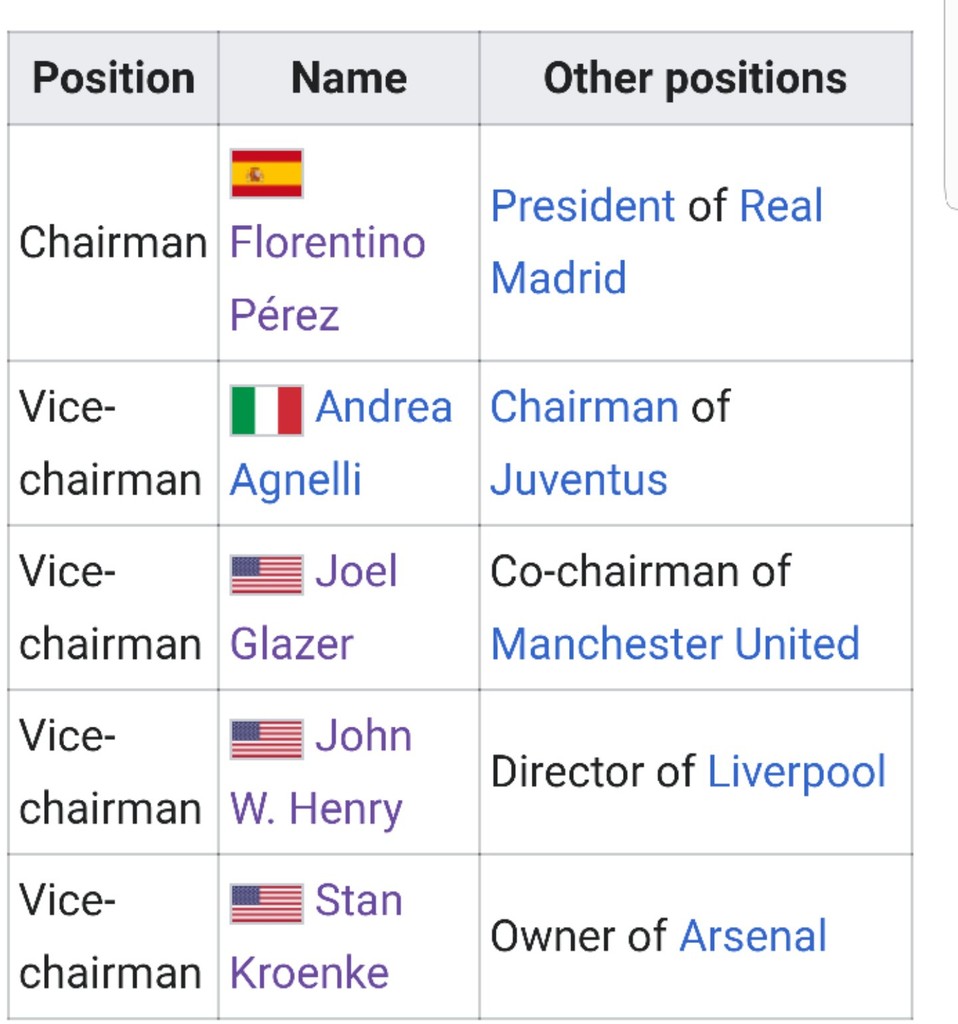Click the Name column header
This screenshot has width=958, height=1024.
point(348,79)
